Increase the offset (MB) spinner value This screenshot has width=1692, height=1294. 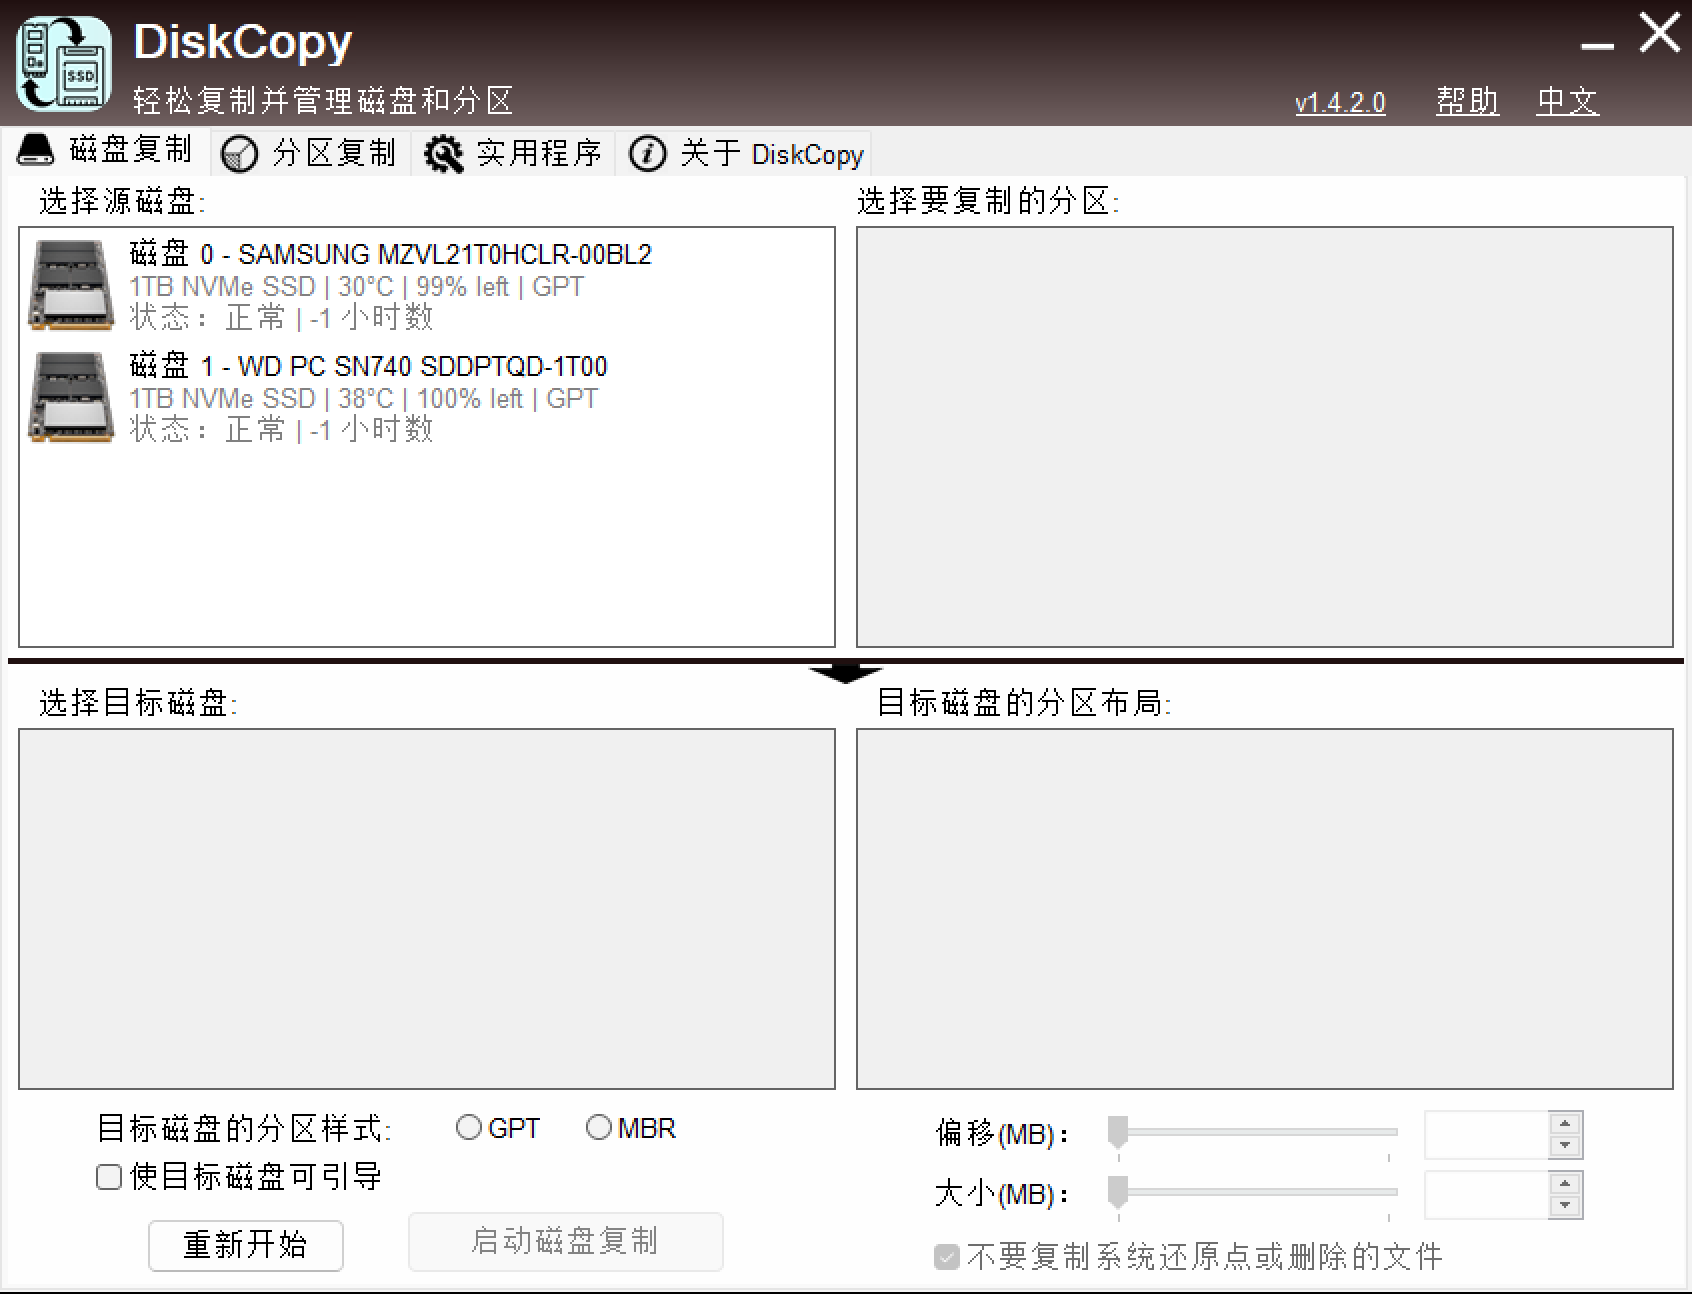[x=1564, y=1124]
